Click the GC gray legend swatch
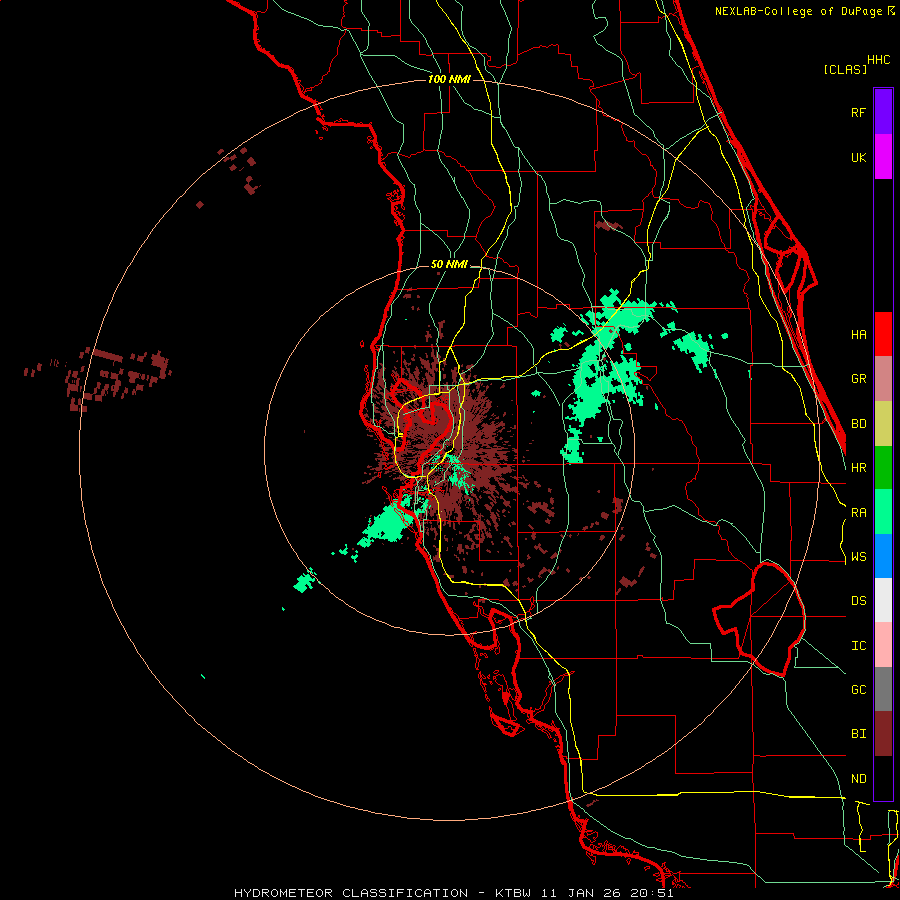This screenshot has width=900, height=900. [883, 689]
